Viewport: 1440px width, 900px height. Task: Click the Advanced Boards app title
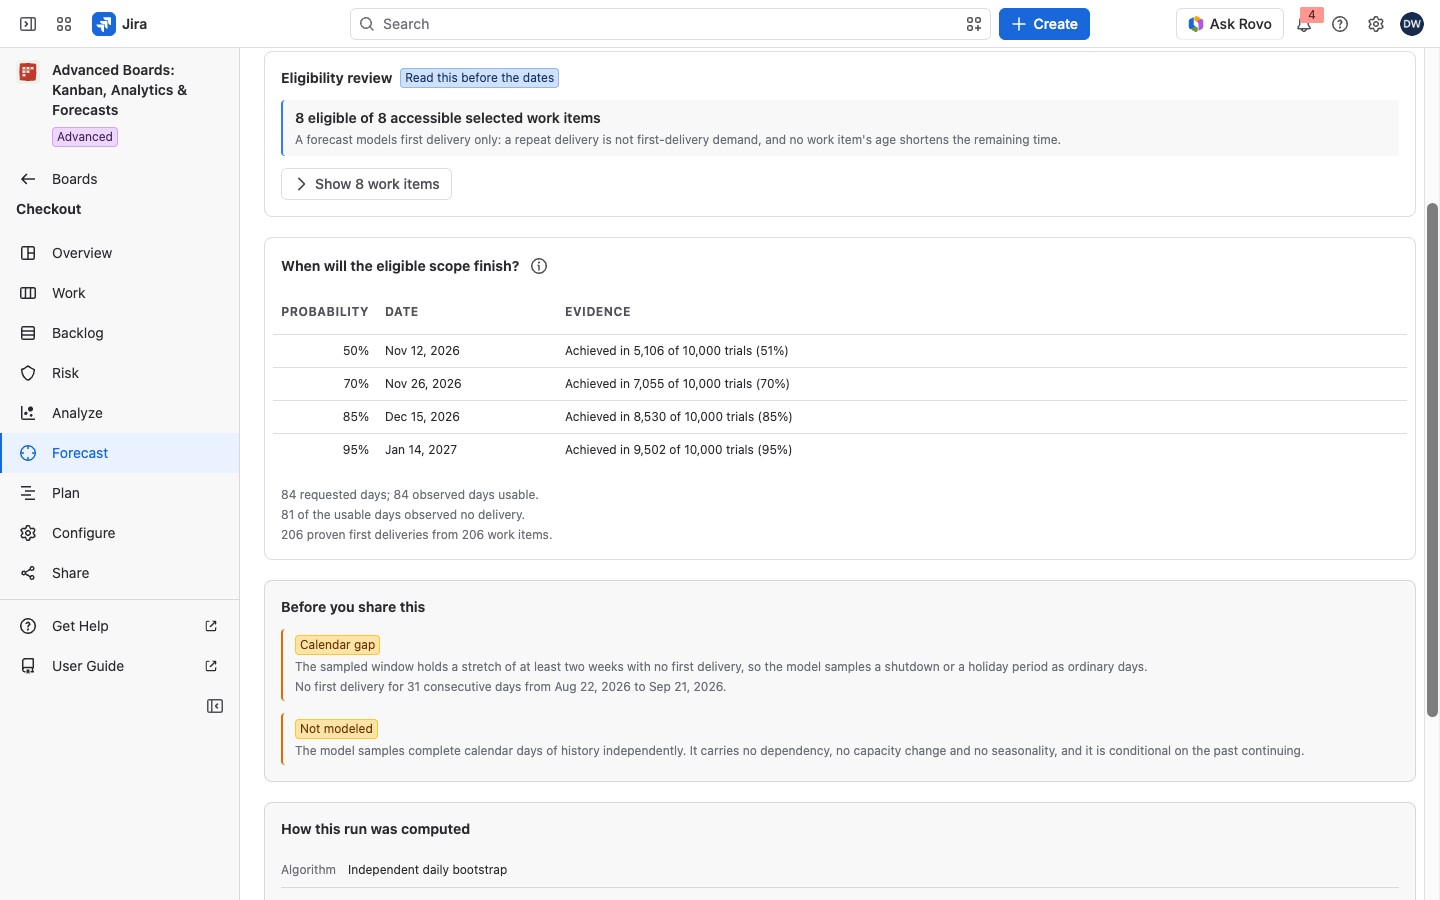119,90
